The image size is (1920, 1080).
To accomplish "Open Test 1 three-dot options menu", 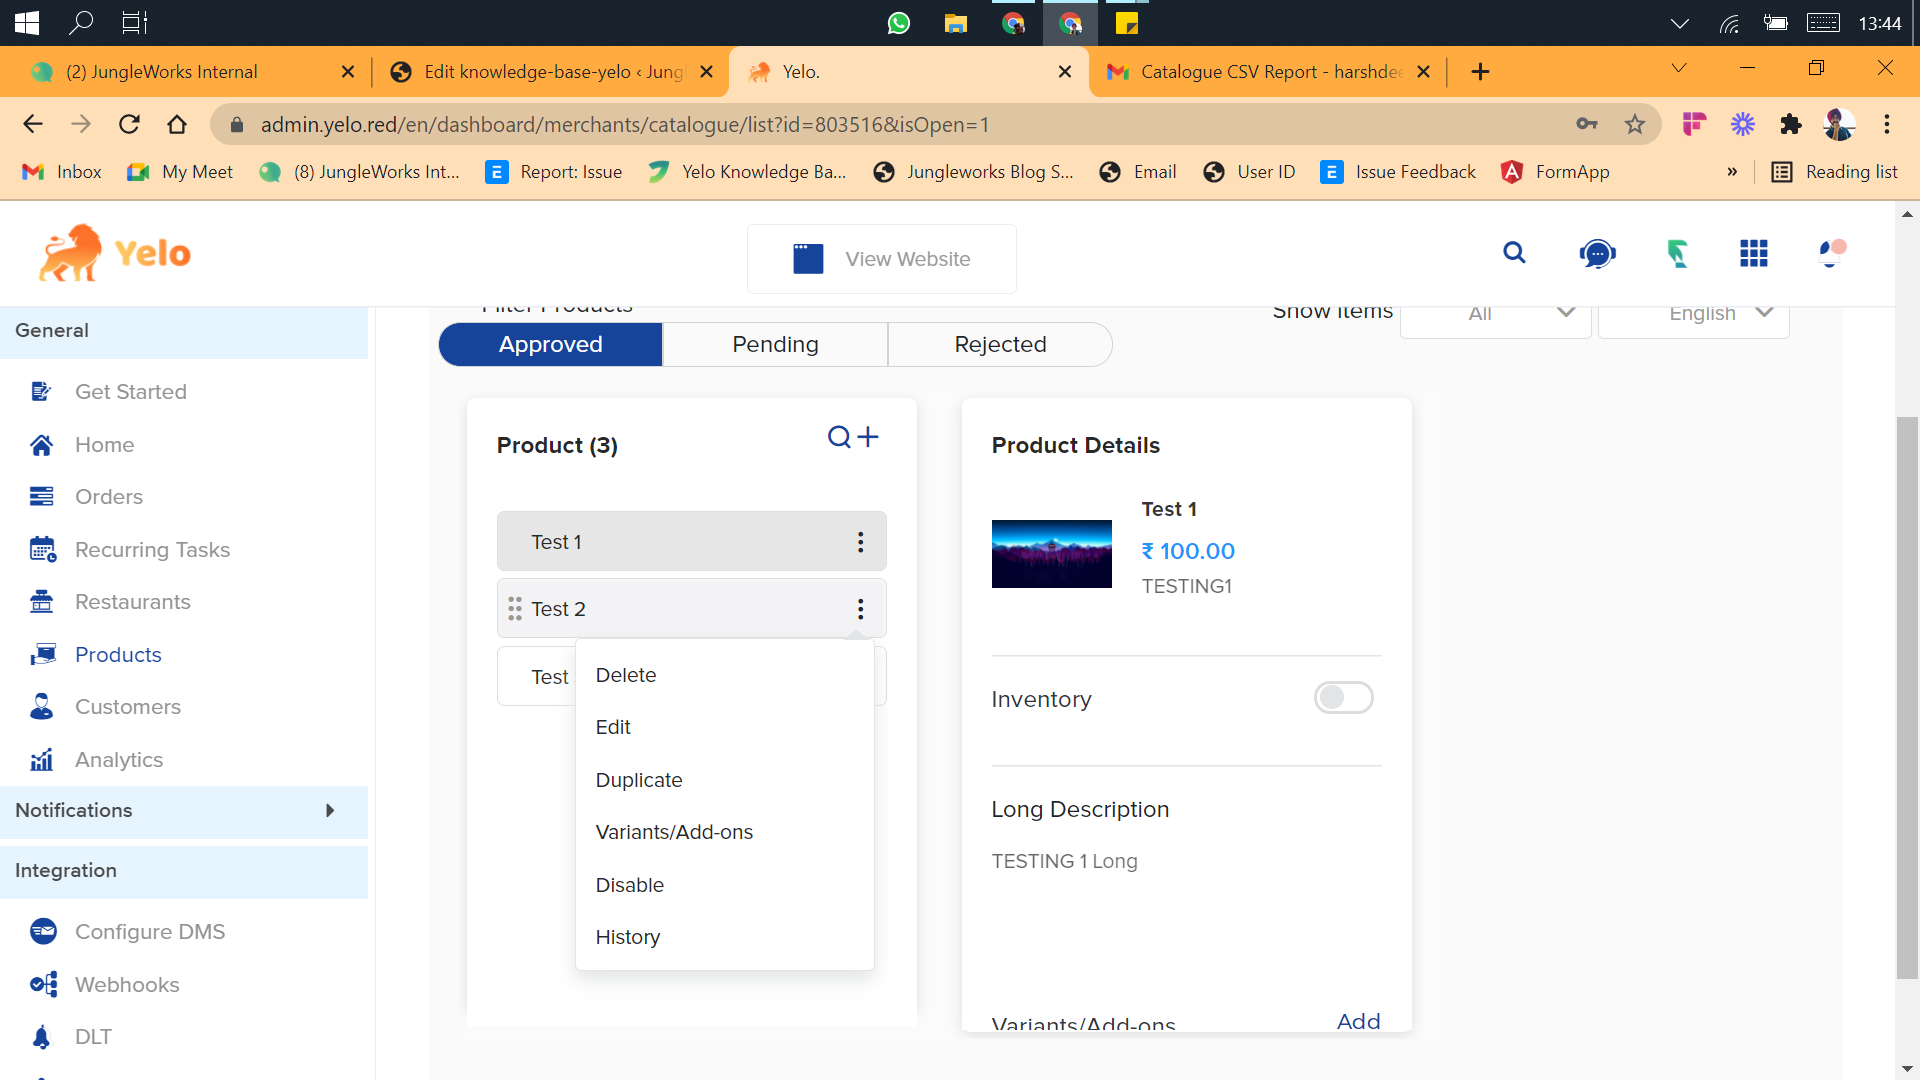I will (x=860, y=542).
